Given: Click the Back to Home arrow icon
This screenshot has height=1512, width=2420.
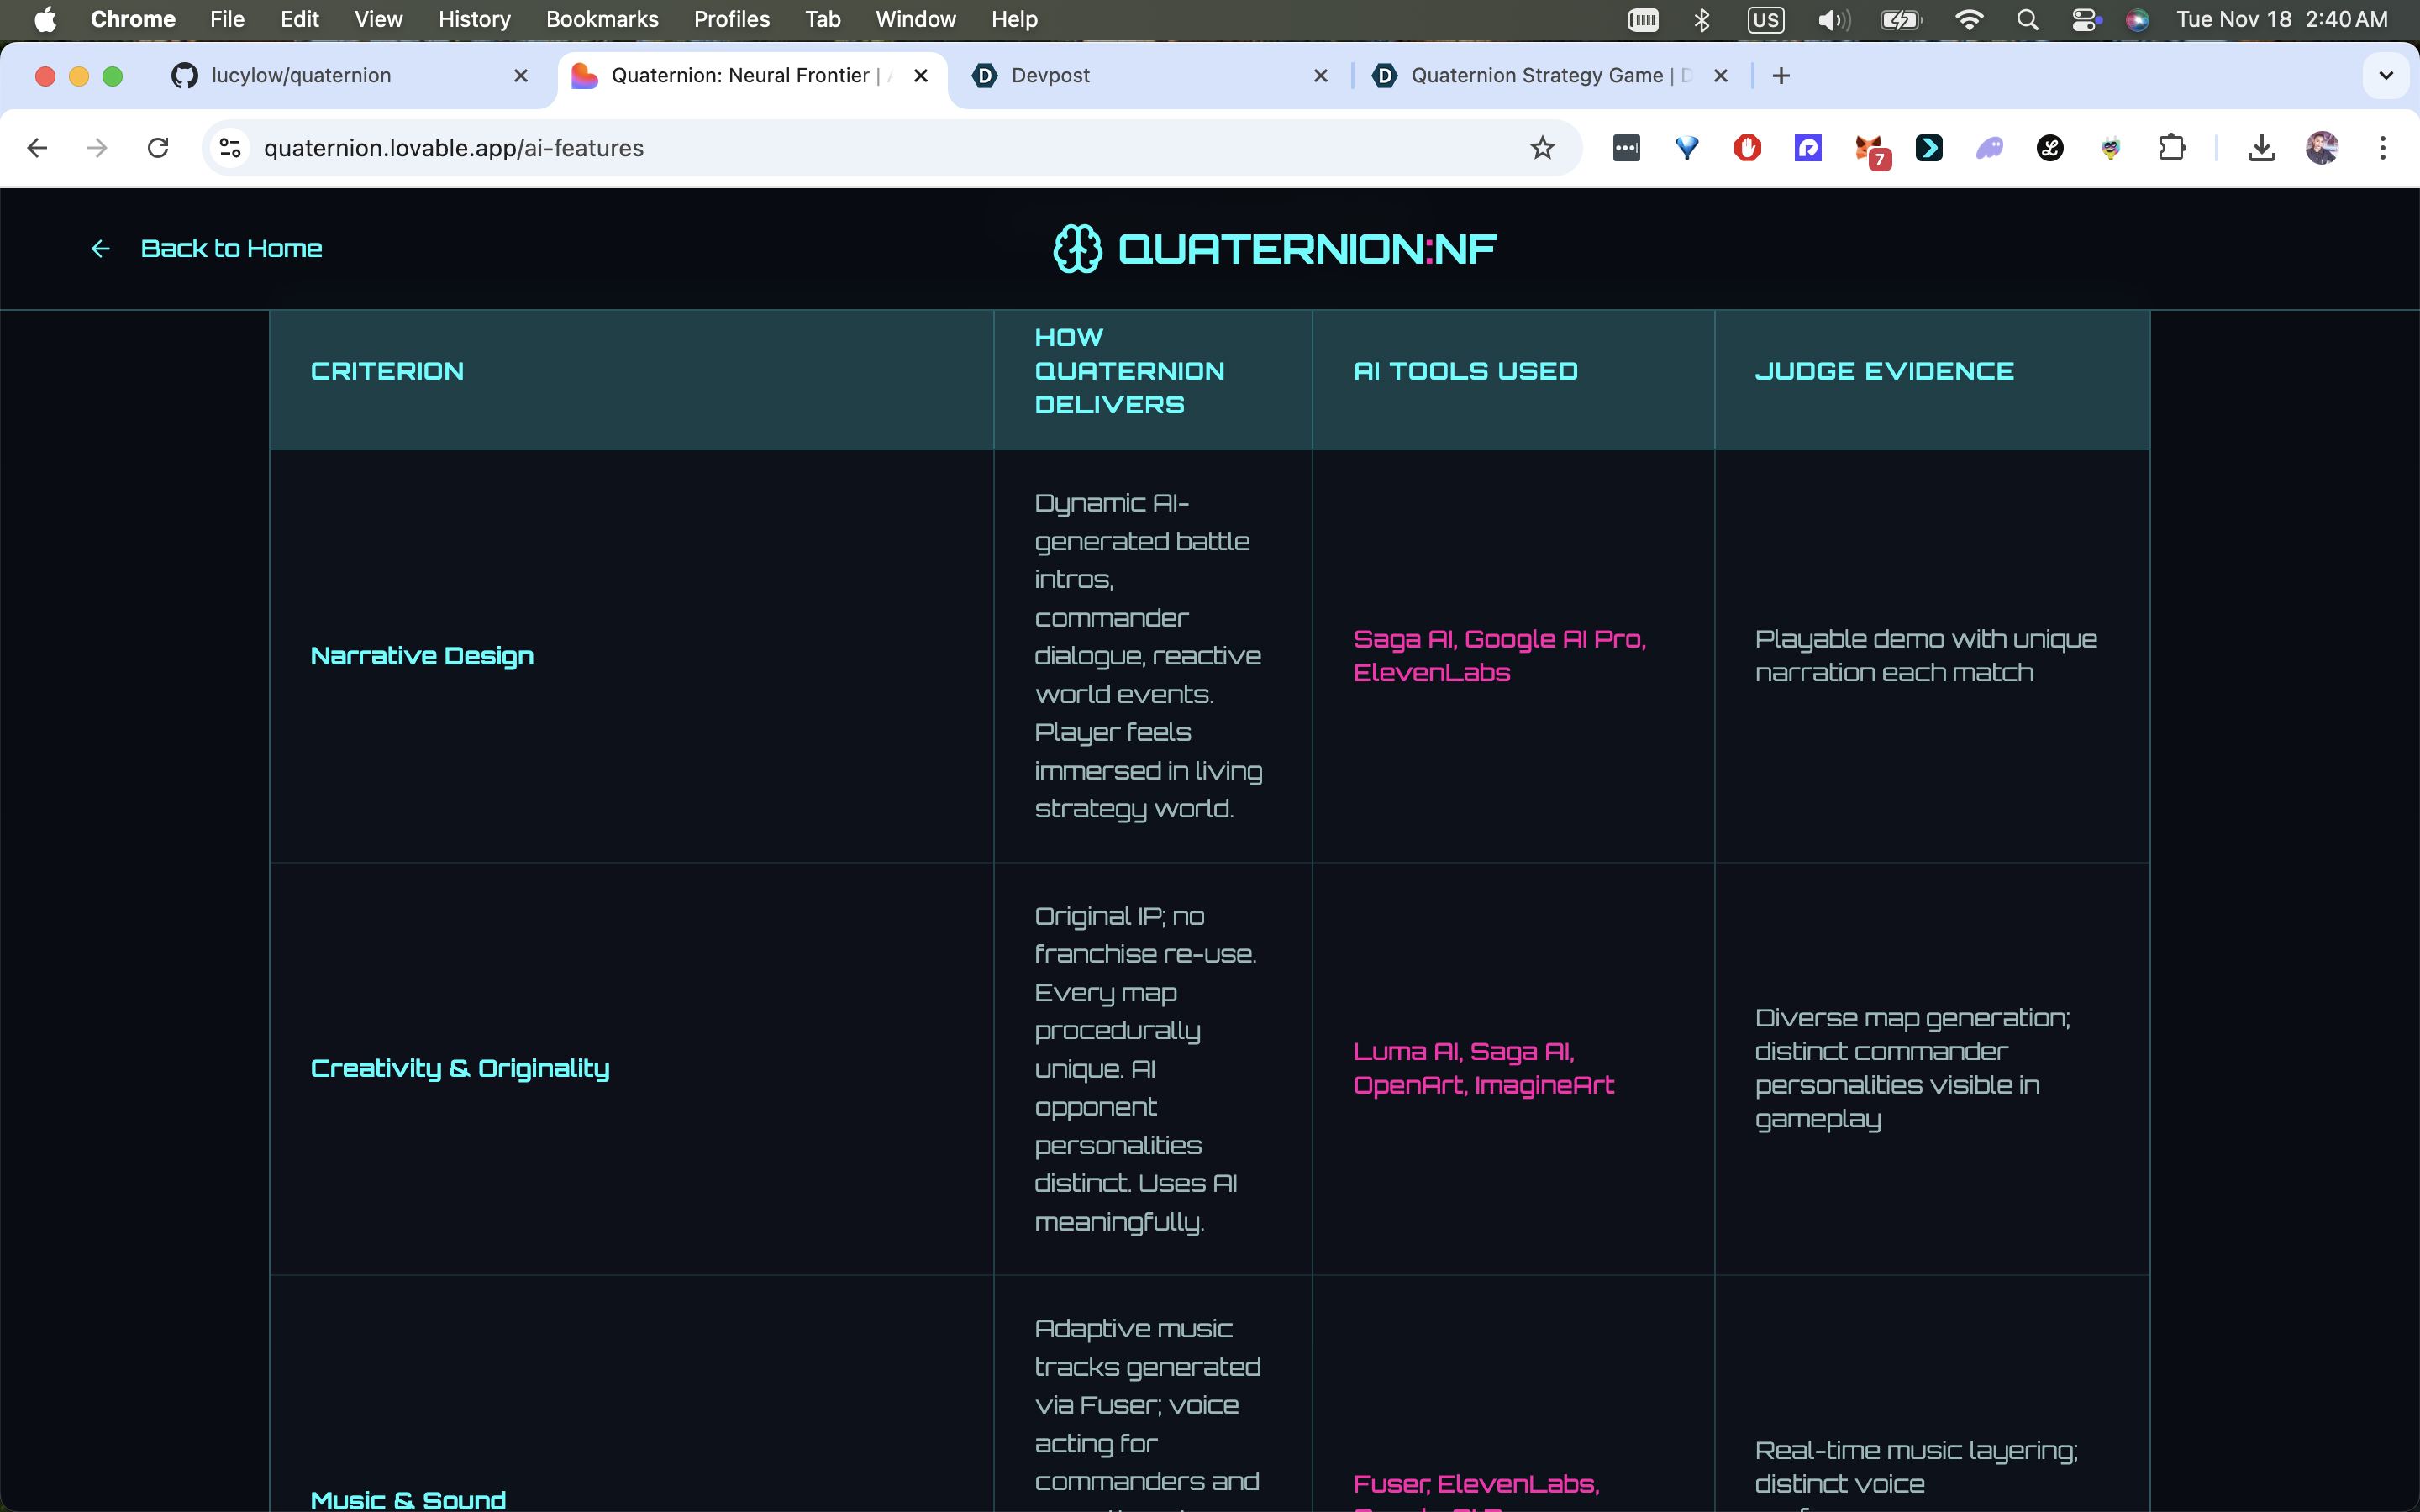Looking at the screenshot, I should click(100, 249).
